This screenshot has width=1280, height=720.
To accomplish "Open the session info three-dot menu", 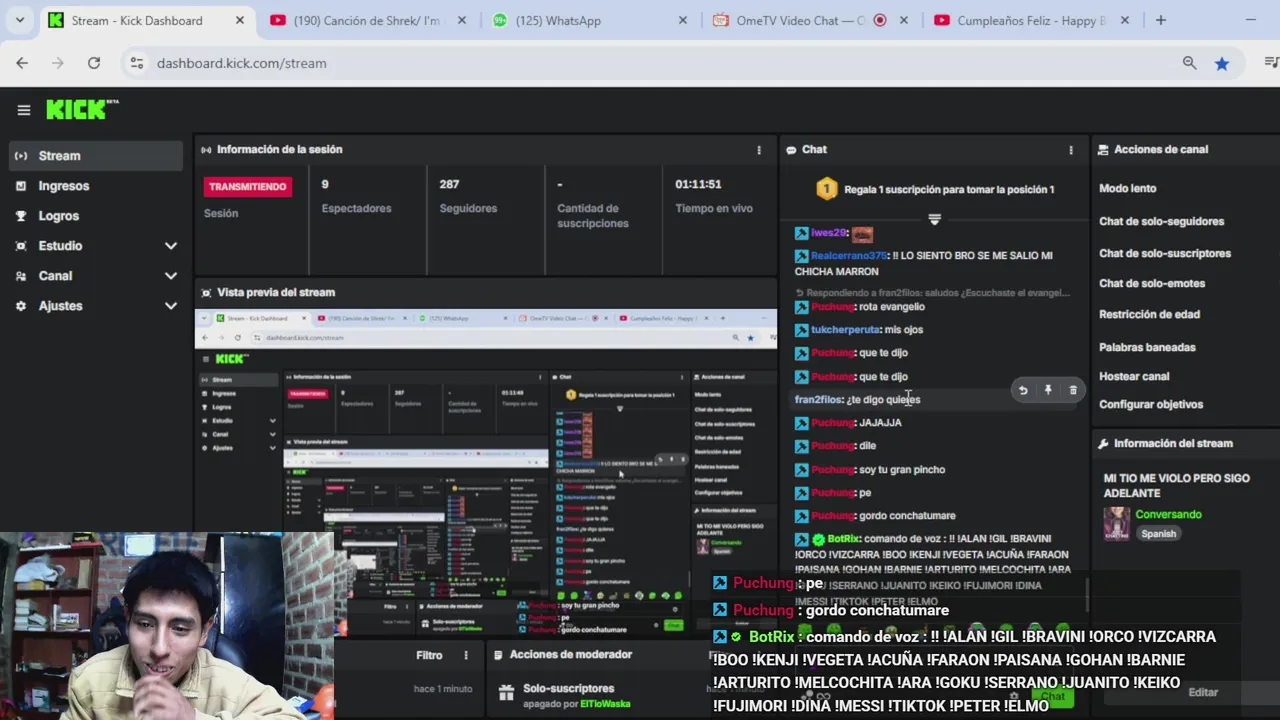I will coord(758,150).
